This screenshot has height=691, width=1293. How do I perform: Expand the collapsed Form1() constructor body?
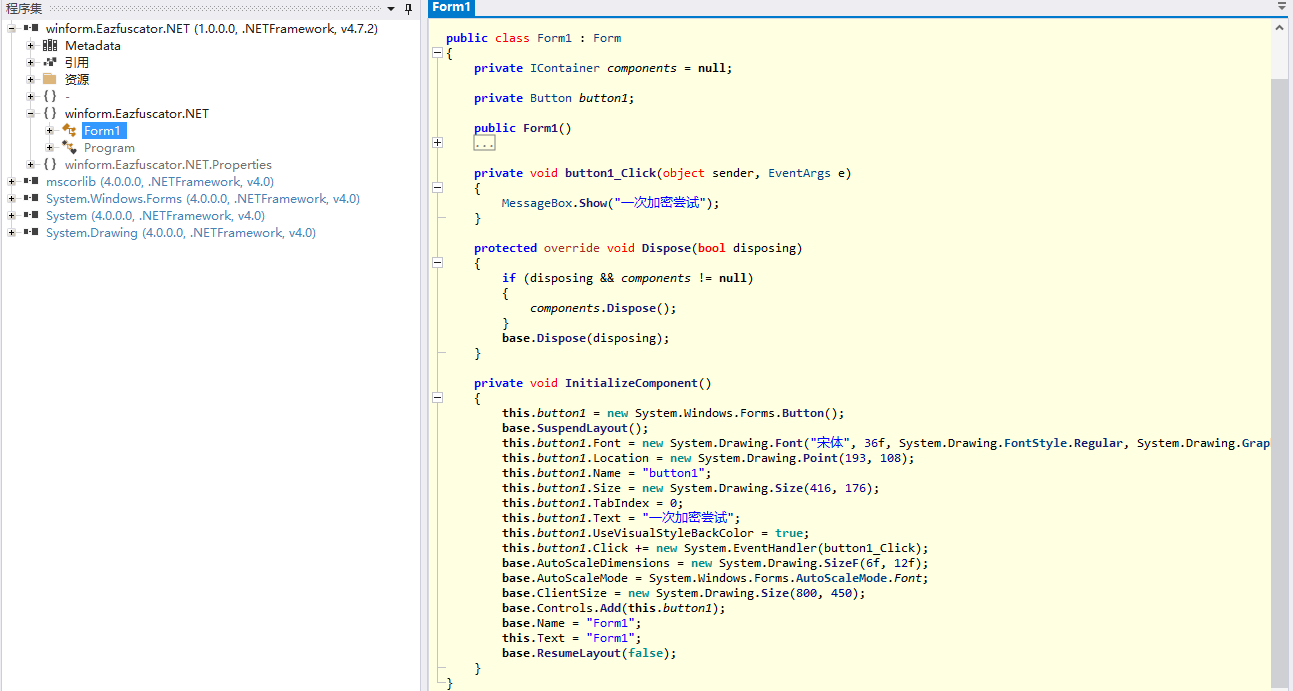pos(437,143)
